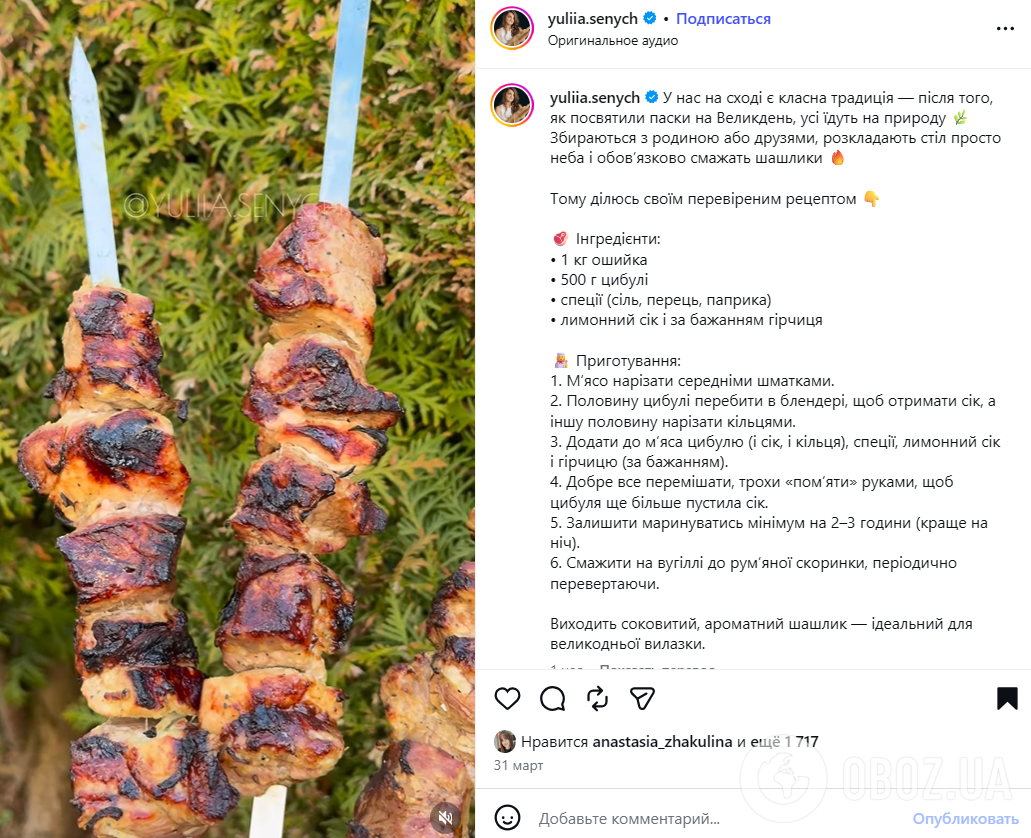This screenshot has width=1031, height=838.
Task: Click the caption author's profile picture
Action: click(511, 105)
